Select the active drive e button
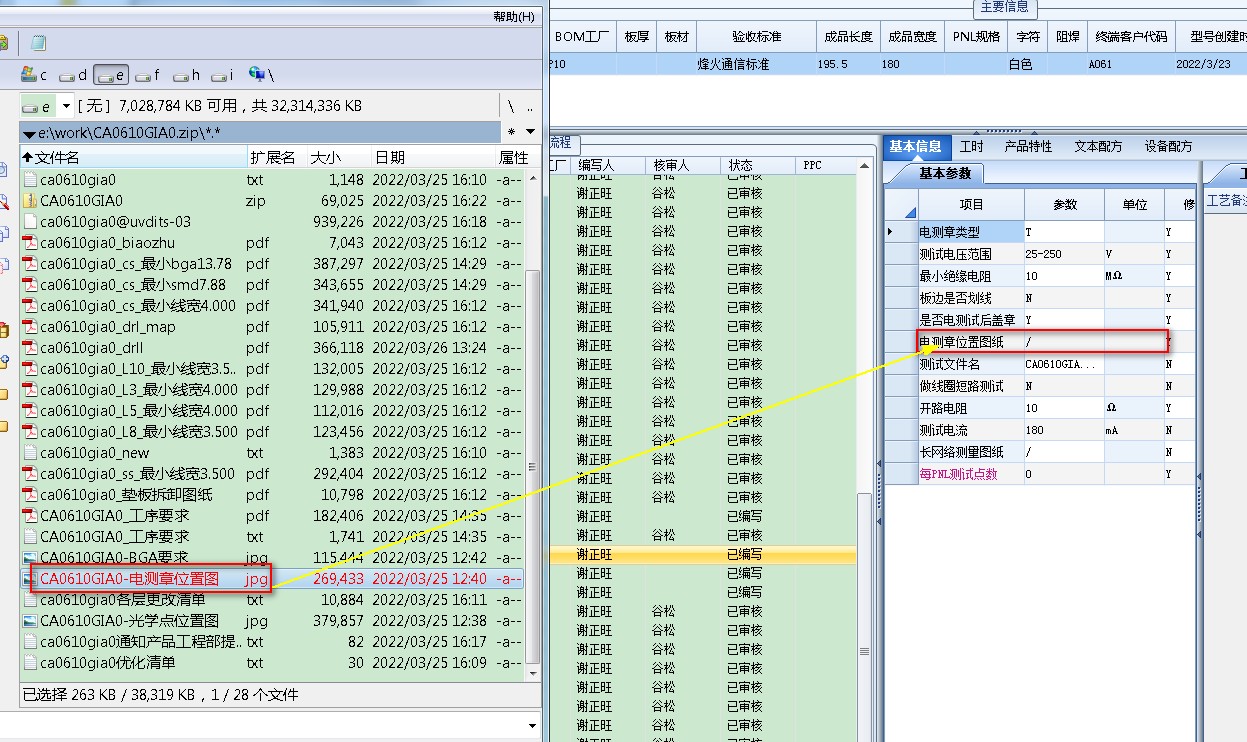Screen dimensions: 1247x742 coord(111,75)
